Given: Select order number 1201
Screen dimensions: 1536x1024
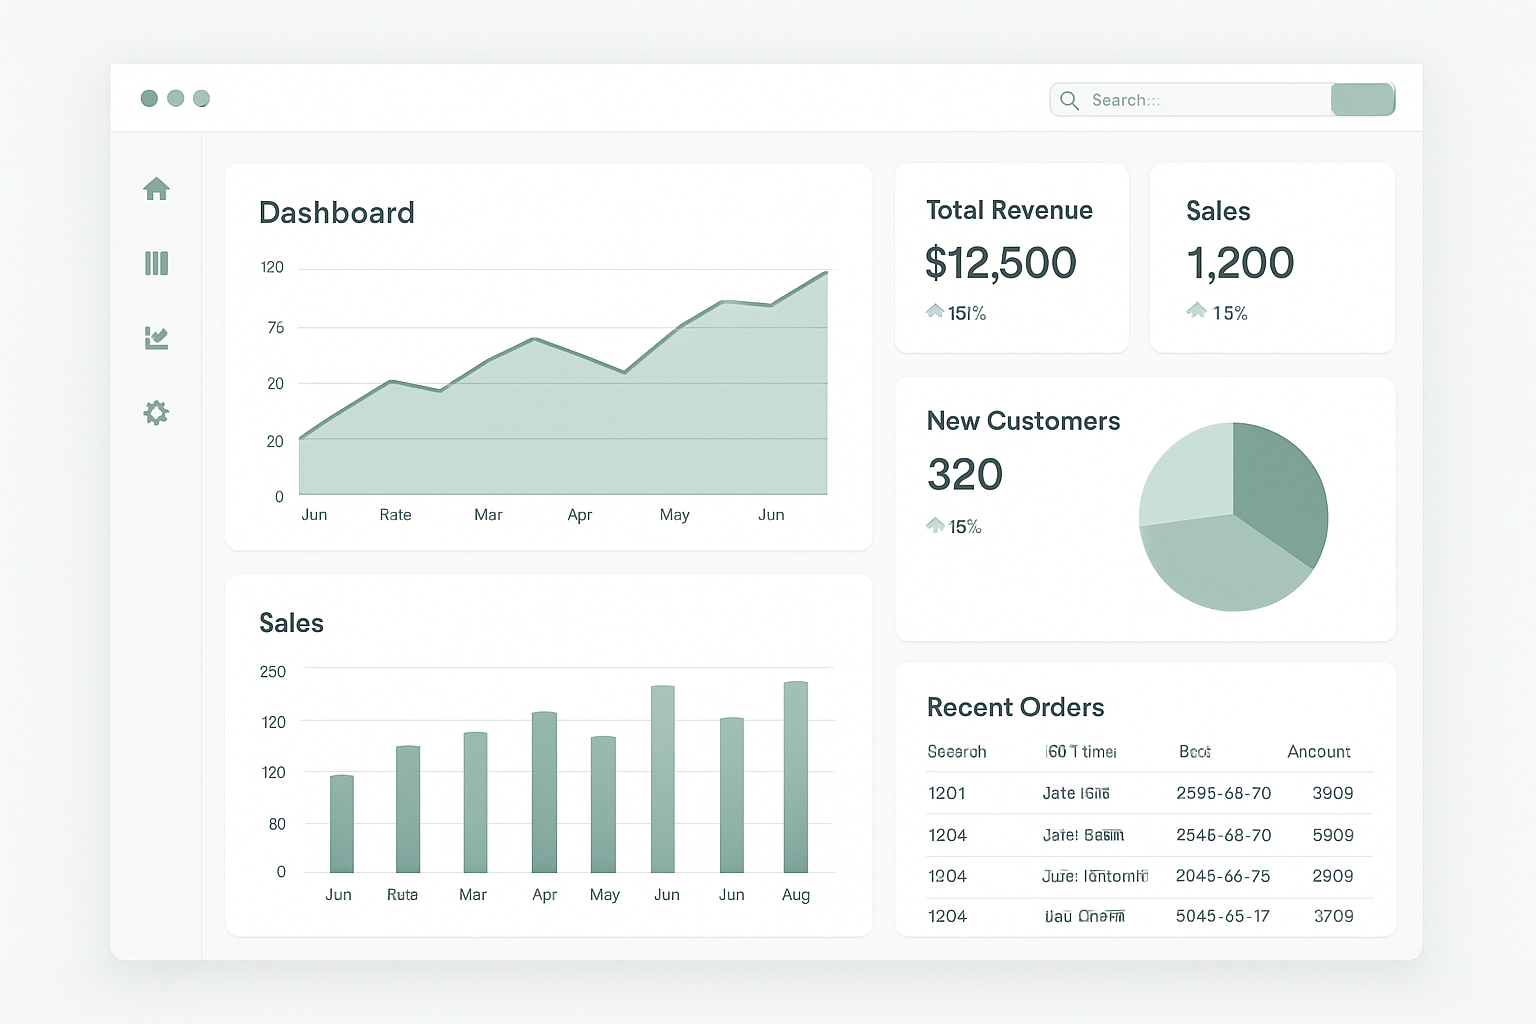Looking at the screenshot, I should click(947, 793).
